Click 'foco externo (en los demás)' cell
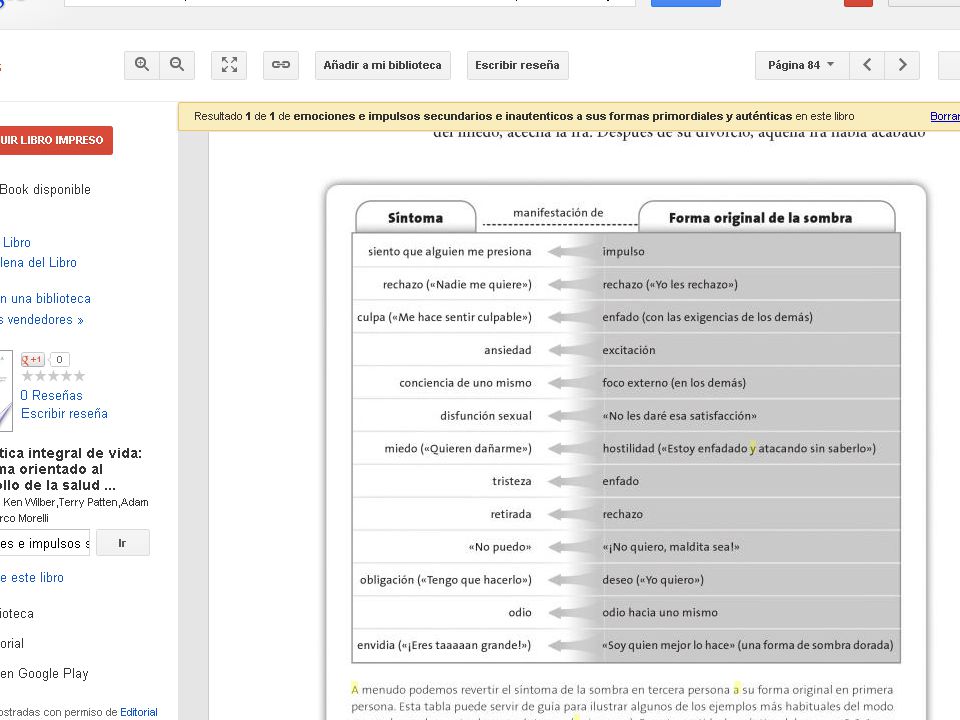Image resolution: width=960 pixels, height=720 pixels. [674, 383]
